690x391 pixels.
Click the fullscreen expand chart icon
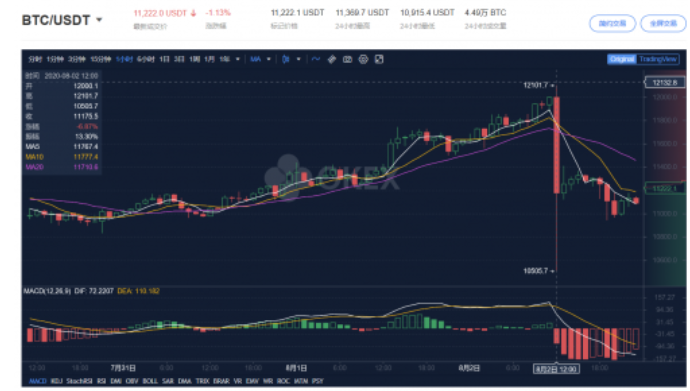[379, 59]
